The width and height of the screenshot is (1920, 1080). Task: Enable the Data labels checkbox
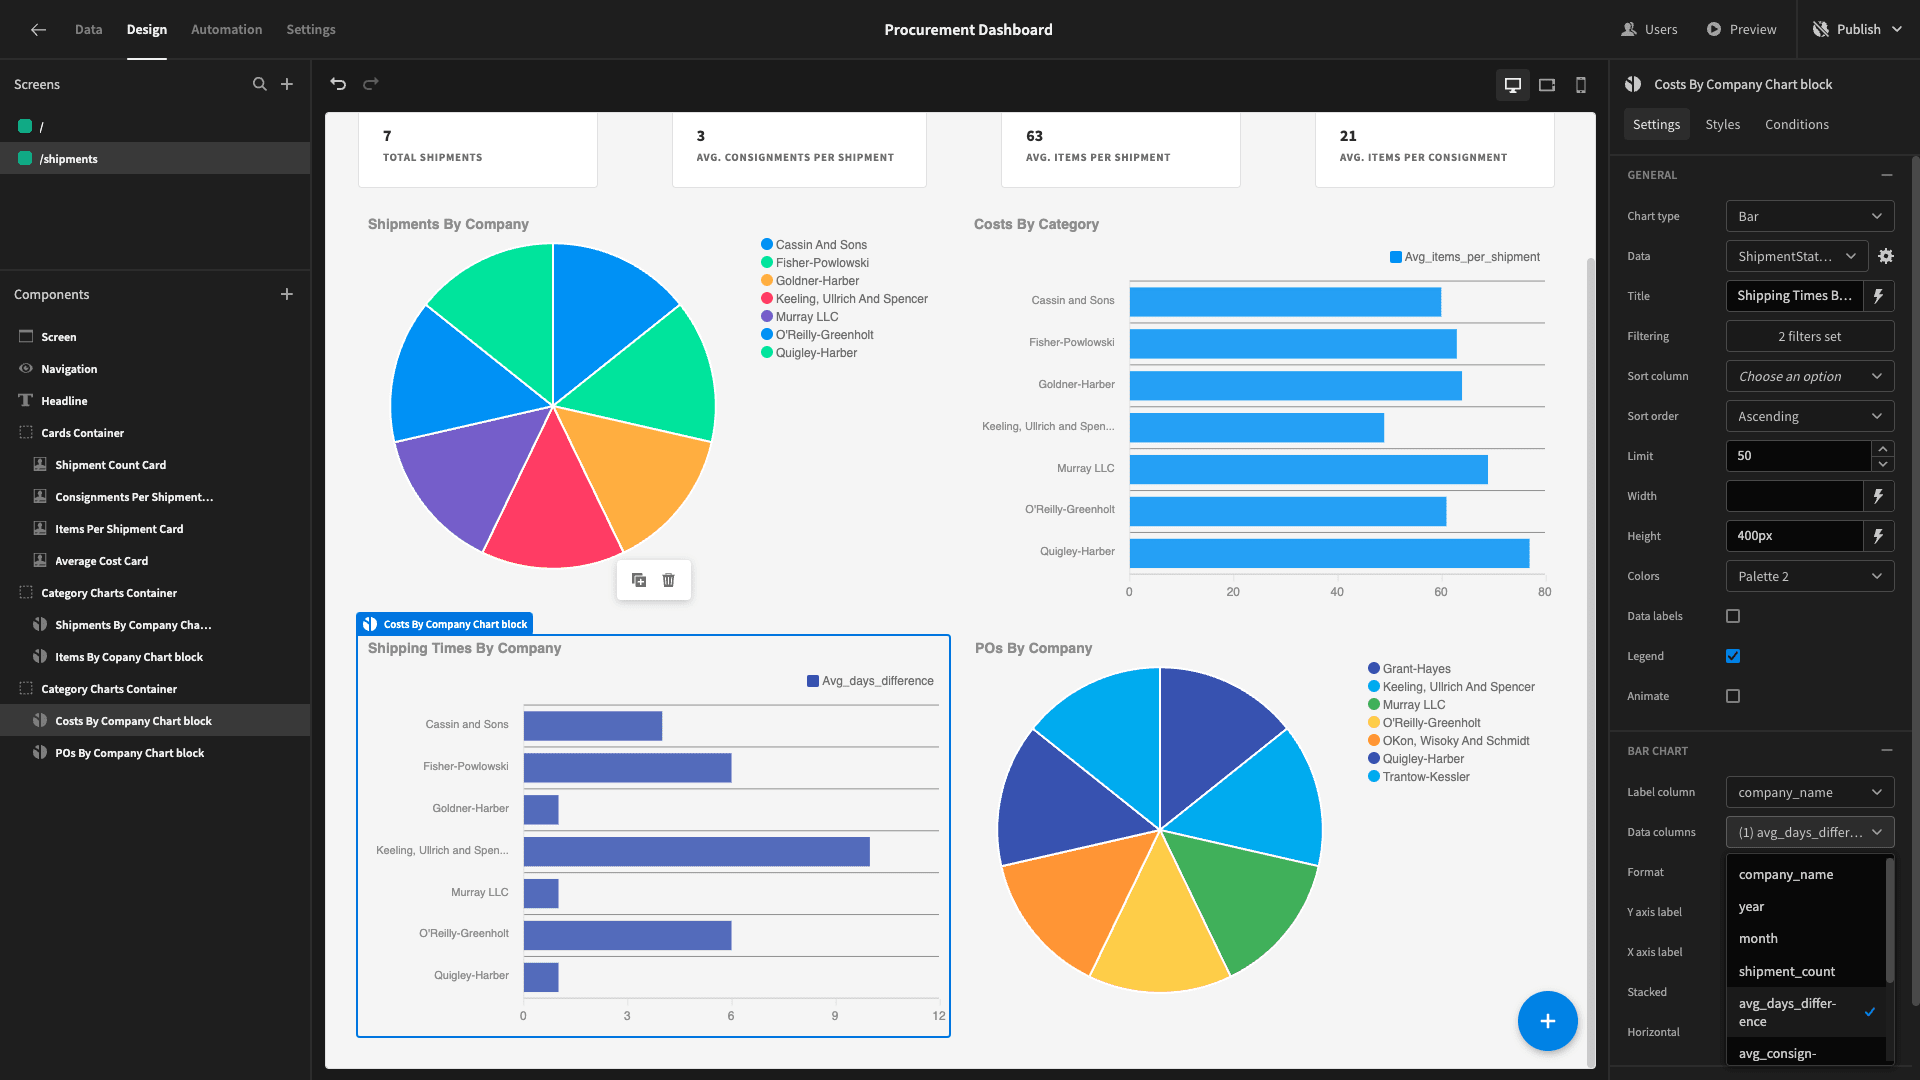point(1733,616)
